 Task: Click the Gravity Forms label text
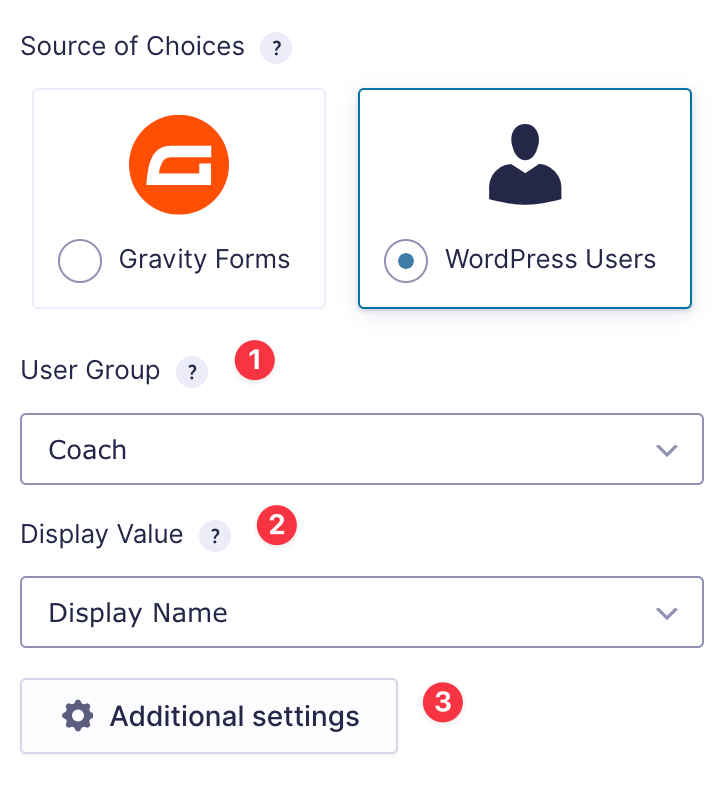click(x=204, y=260)
